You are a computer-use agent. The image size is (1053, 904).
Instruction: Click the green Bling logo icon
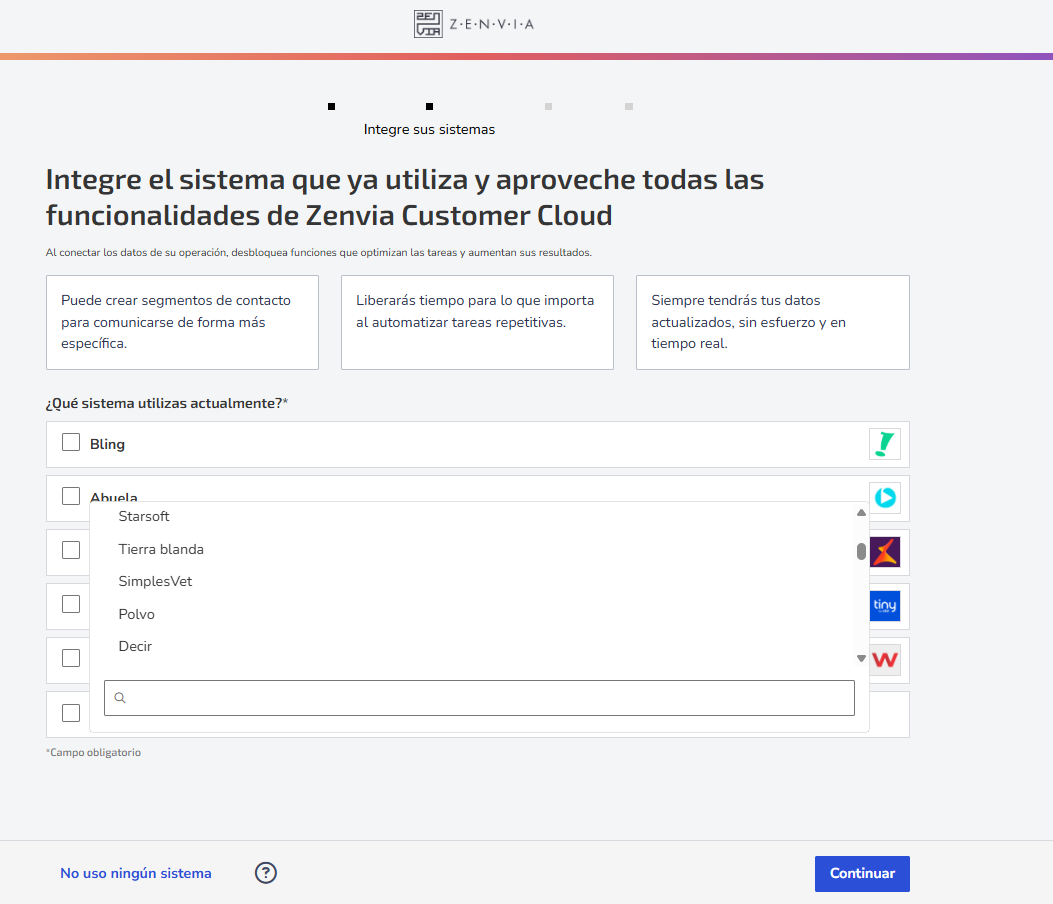pos(884,444)
